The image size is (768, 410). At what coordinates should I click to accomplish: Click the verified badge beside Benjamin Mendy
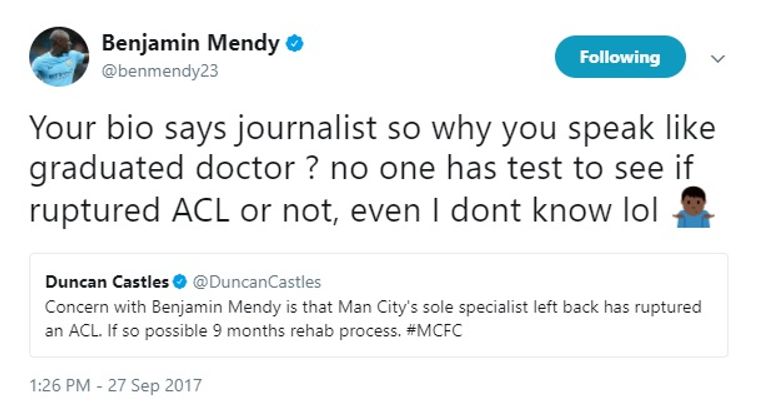295,44
